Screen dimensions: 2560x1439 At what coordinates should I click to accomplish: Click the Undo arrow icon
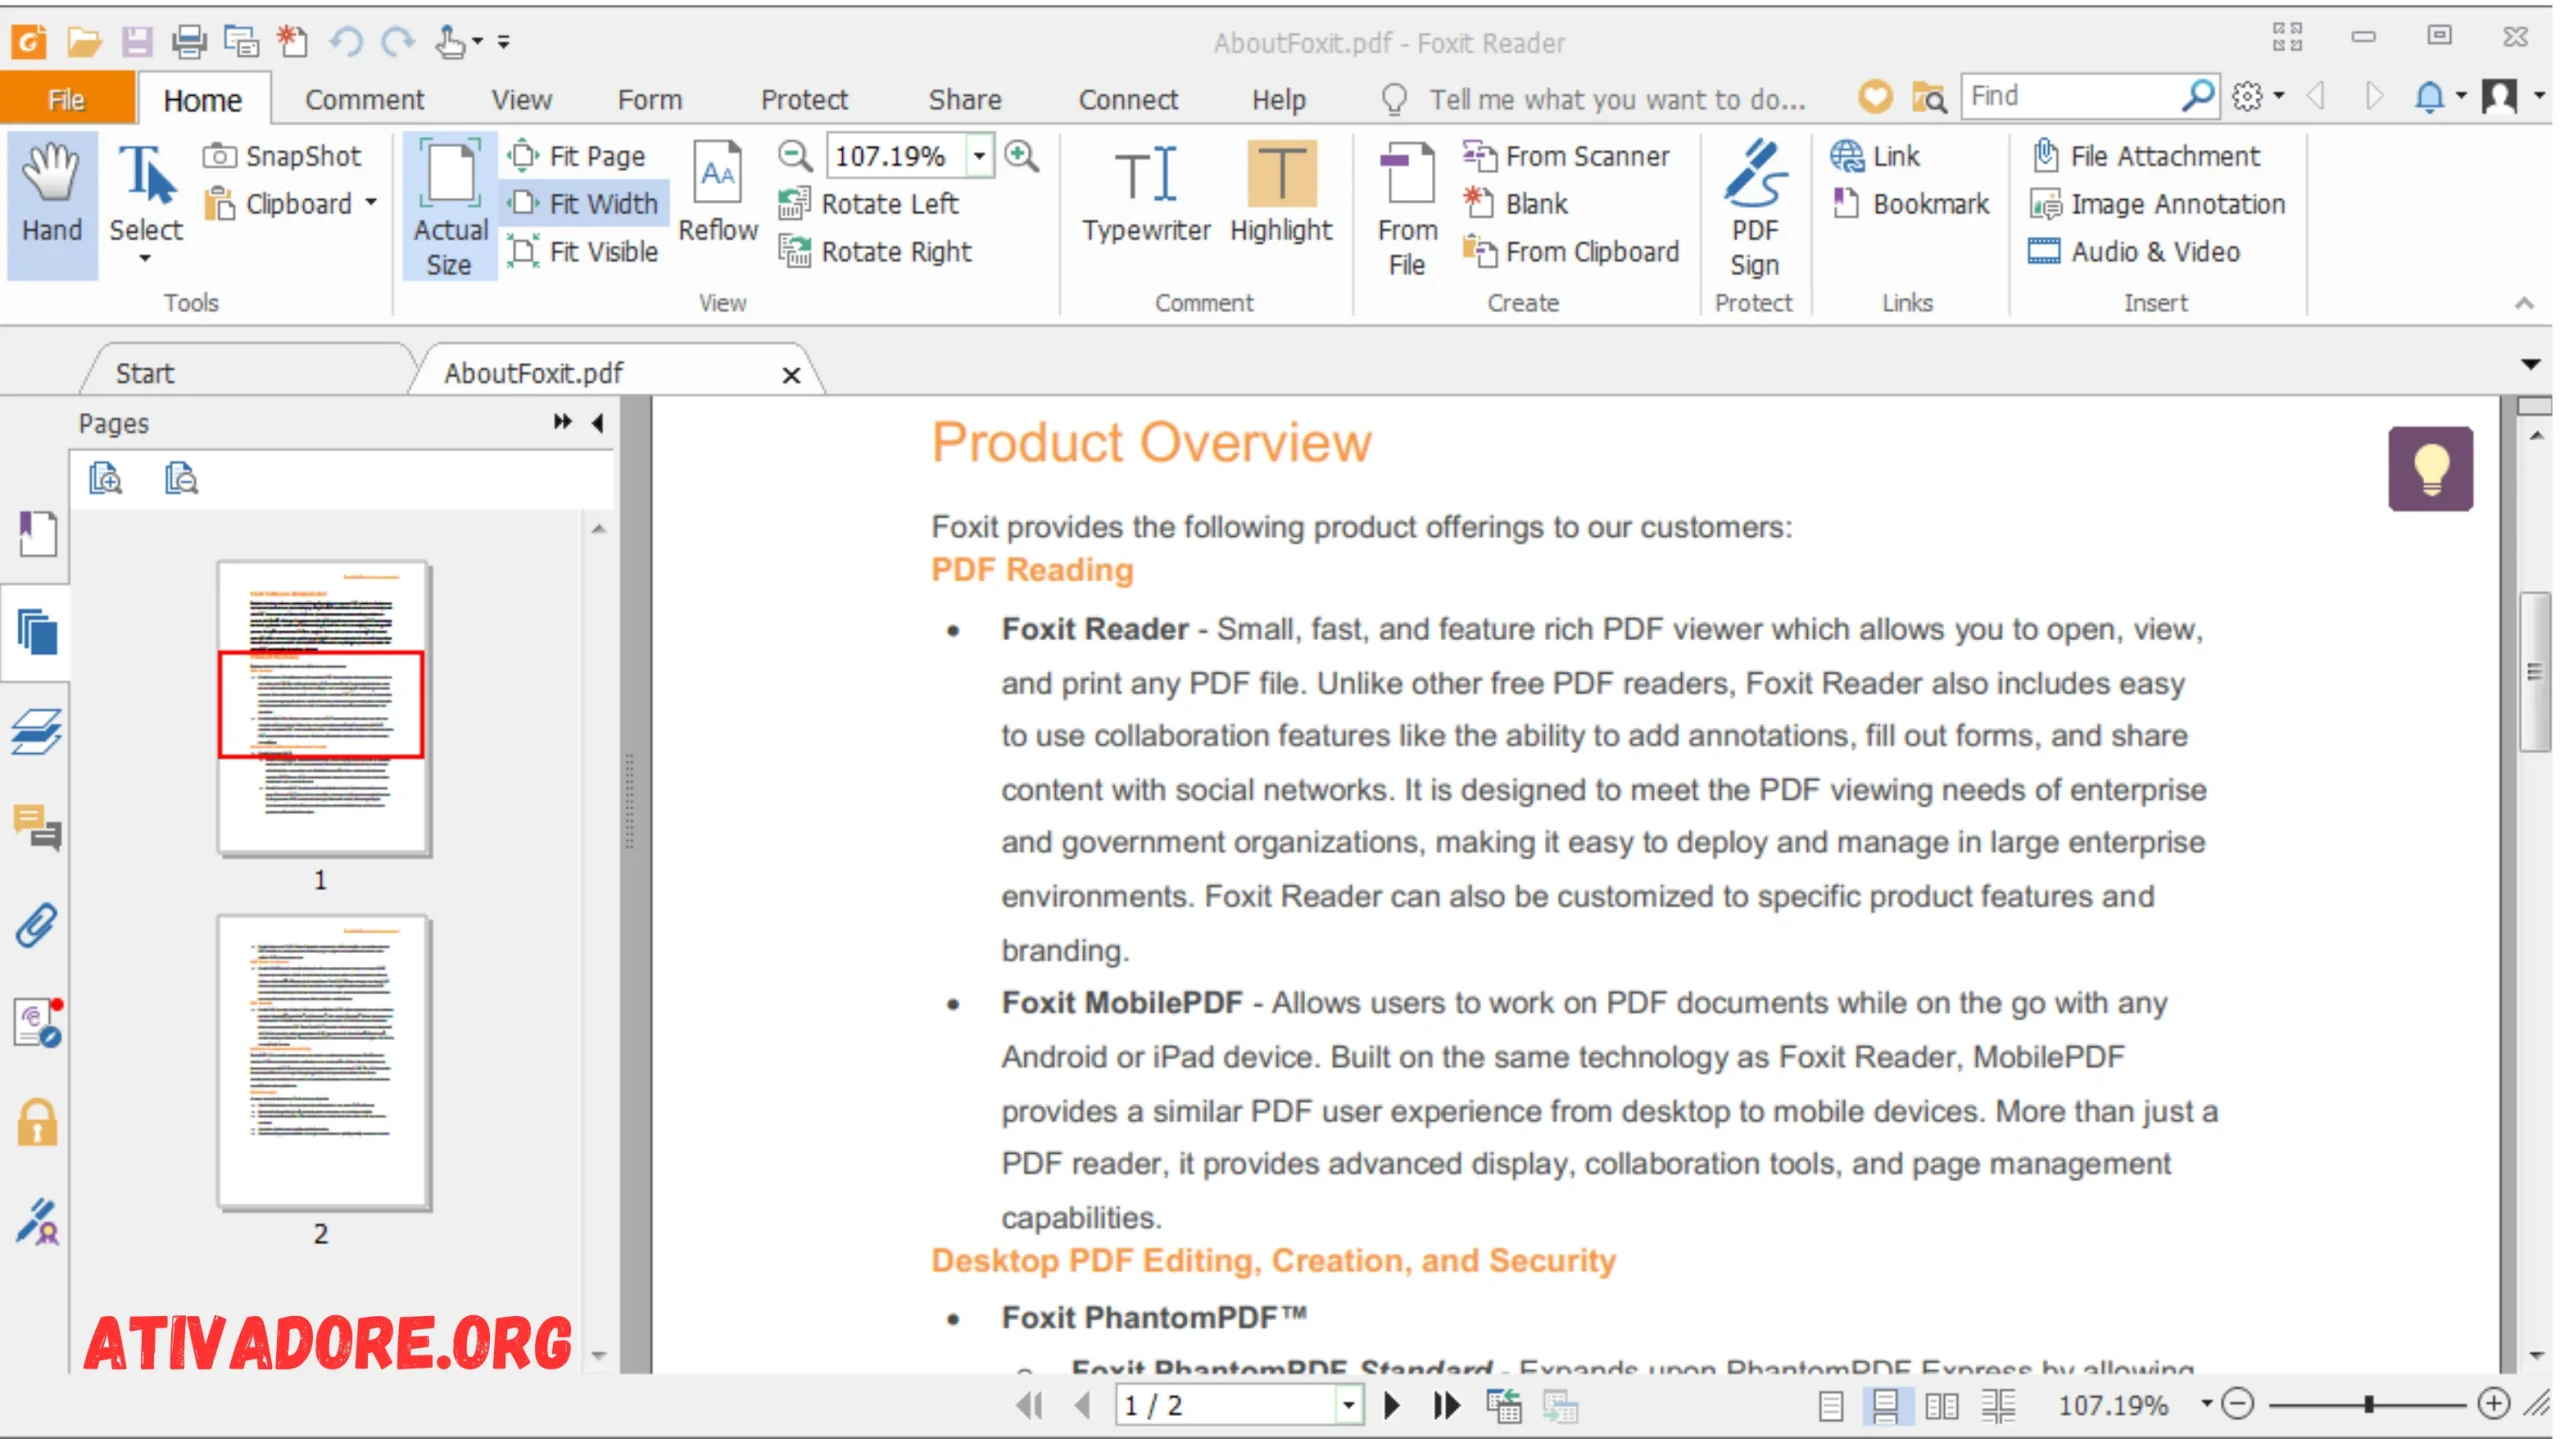point(346,41)
